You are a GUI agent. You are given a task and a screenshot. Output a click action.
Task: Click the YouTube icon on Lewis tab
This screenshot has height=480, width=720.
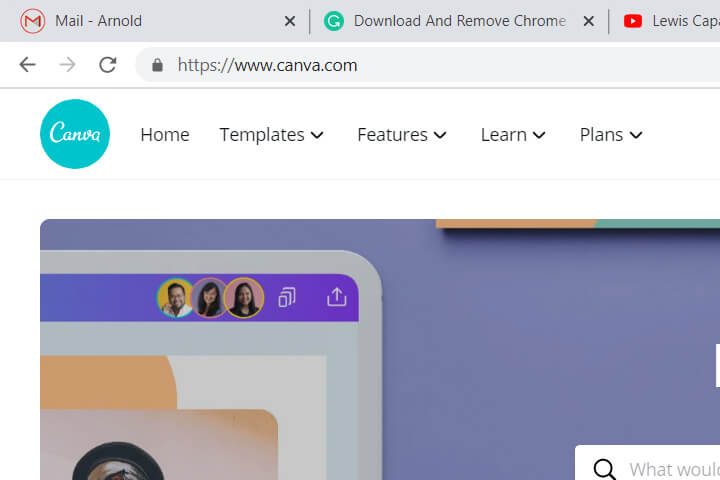tap(633, 21)
